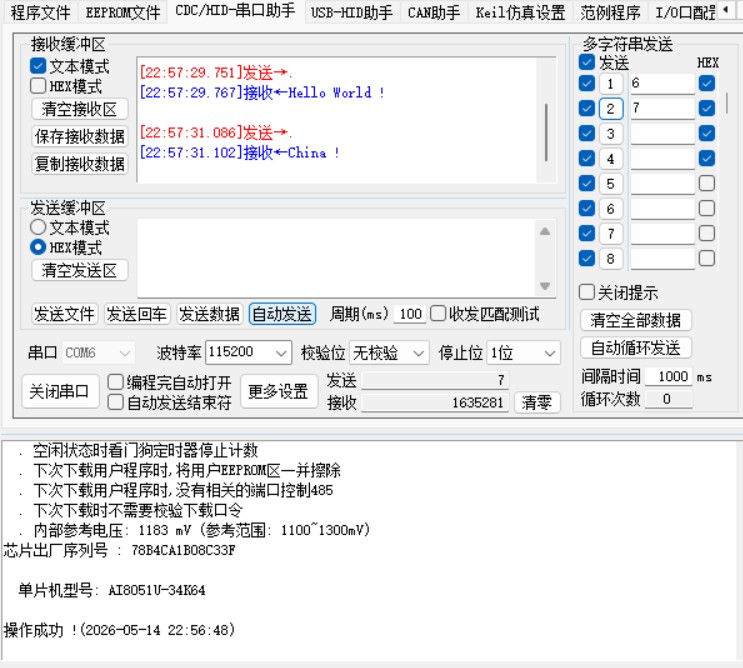Screen dimensions: 743x668
Task: Click received text 'Hello World !'
Action: coord(336,92)
